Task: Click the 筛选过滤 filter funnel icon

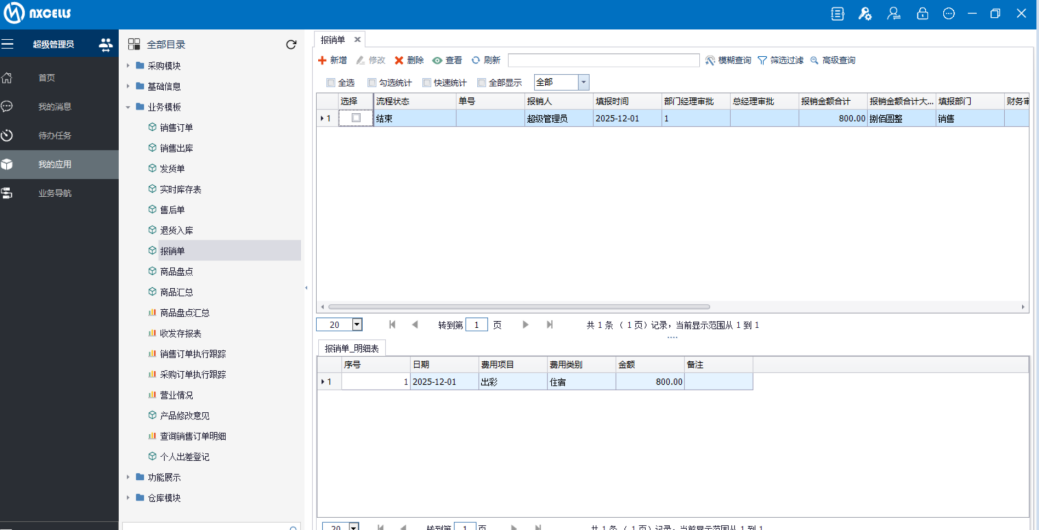Action: 762,60
